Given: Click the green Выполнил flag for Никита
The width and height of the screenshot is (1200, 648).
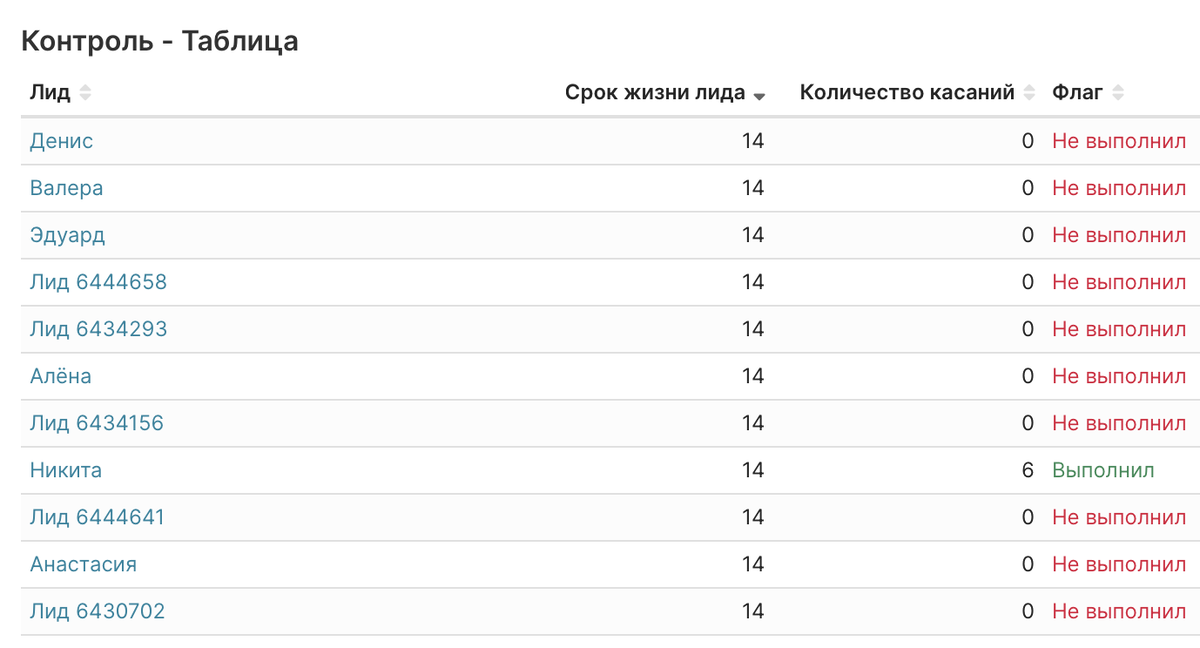Looking at the screenshot, I should click(1103, 470).
